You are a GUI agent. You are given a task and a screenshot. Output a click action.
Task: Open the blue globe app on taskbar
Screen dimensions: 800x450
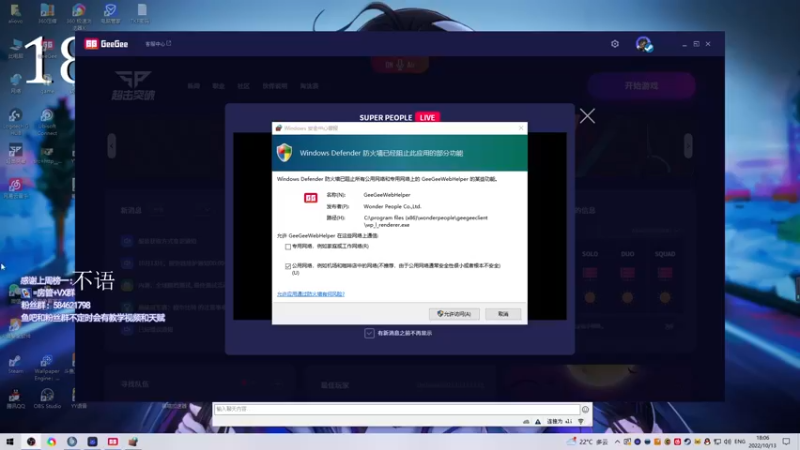[72, 441]
